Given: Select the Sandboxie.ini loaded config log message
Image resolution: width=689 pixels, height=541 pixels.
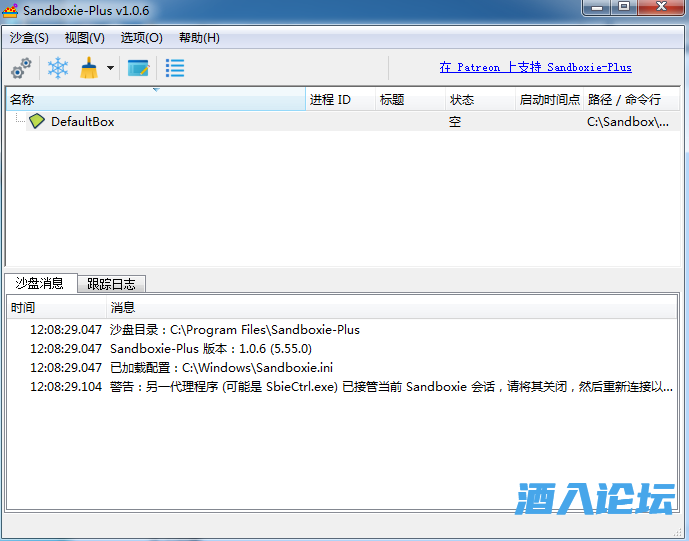Looking at the screenshot, I should (221, 368).
